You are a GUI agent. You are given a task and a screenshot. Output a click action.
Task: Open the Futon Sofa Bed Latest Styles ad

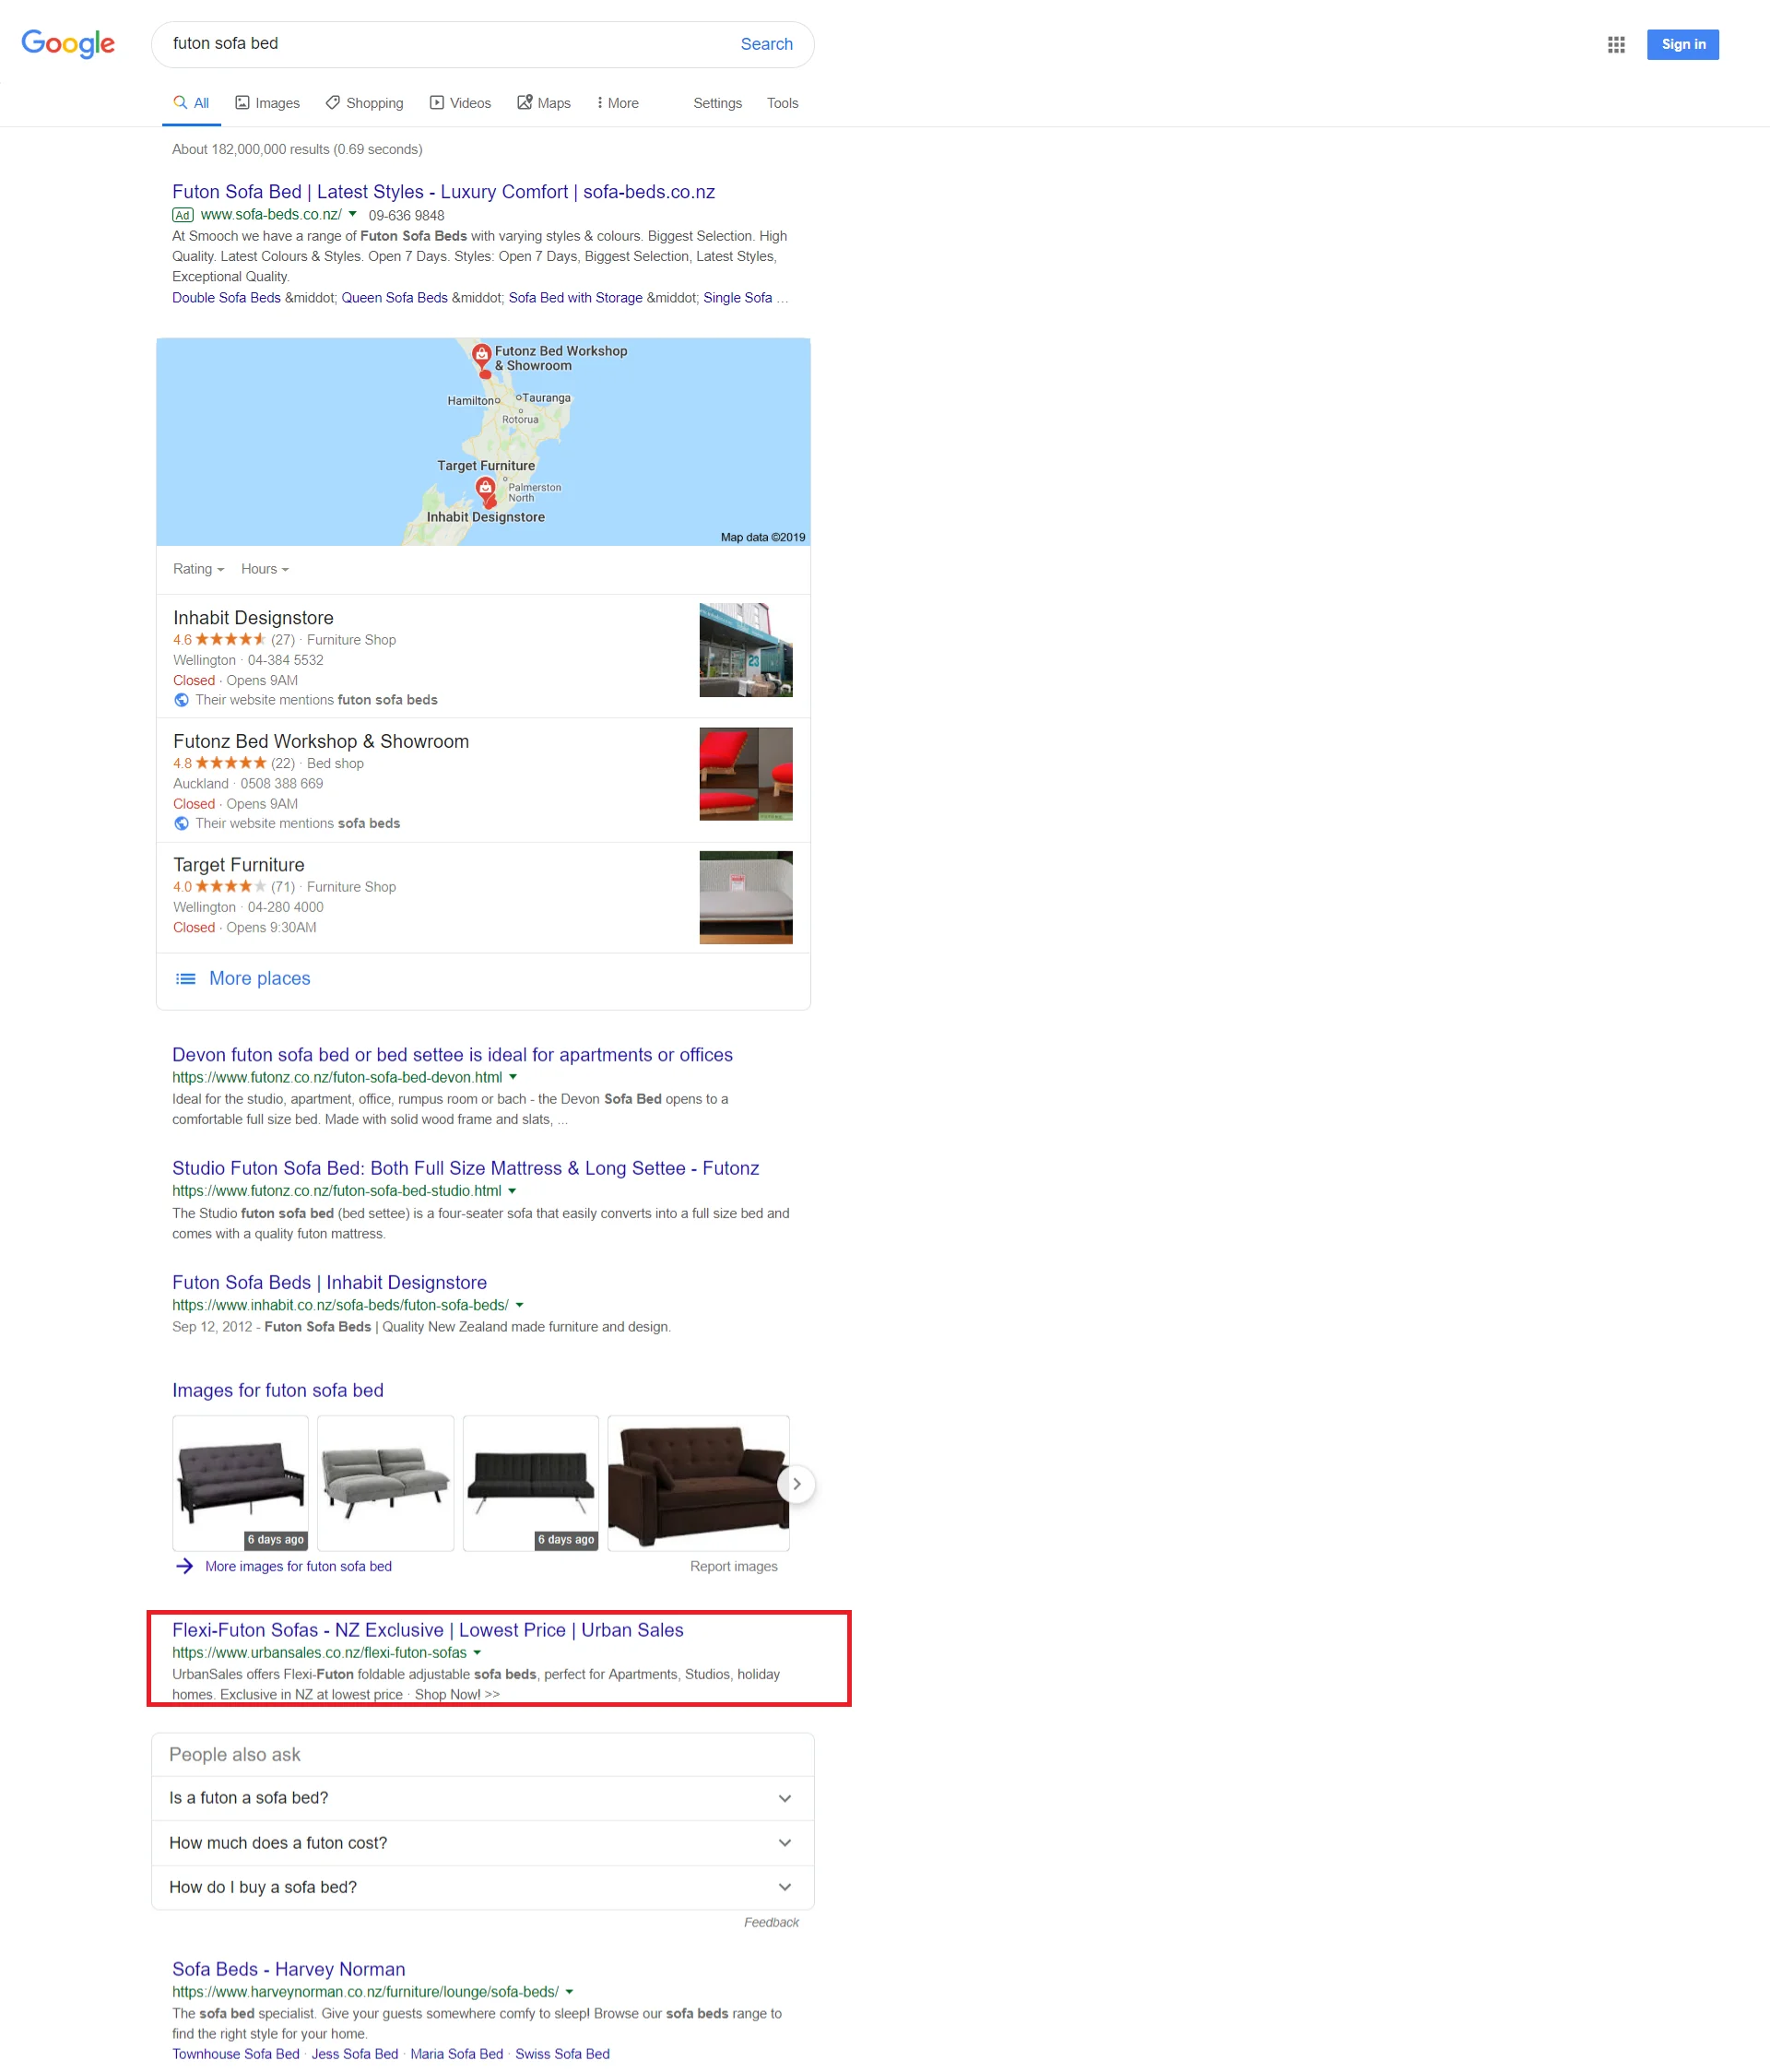click(x=443, y=192)
